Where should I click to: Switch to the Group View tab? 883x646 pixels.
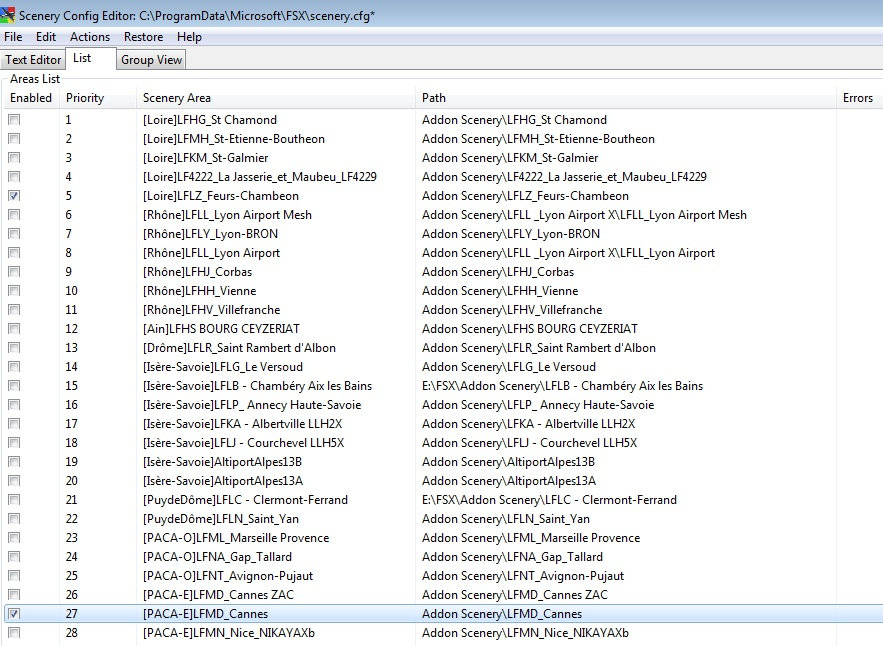tap(151, 60)
